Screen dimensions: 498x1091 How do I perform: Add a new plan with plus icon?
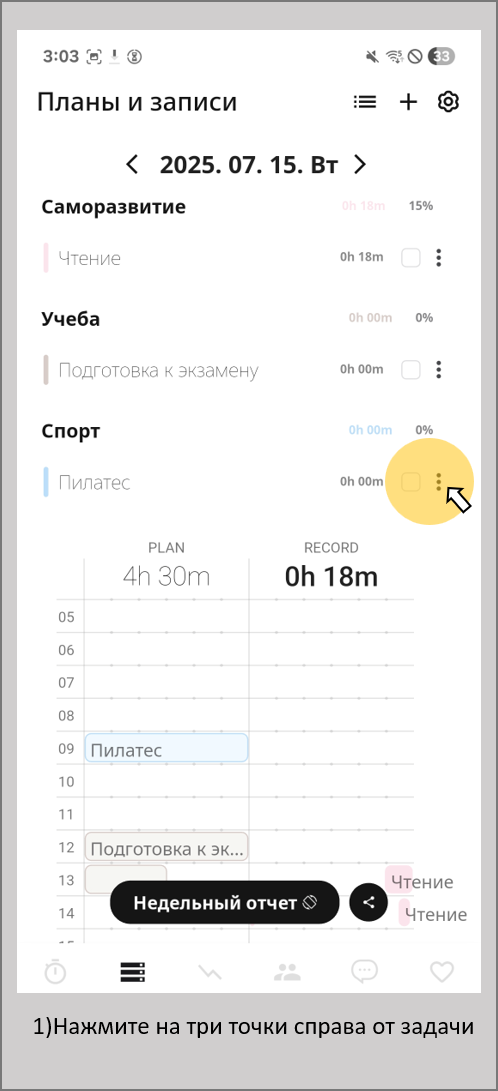click(x=408, y=102)
